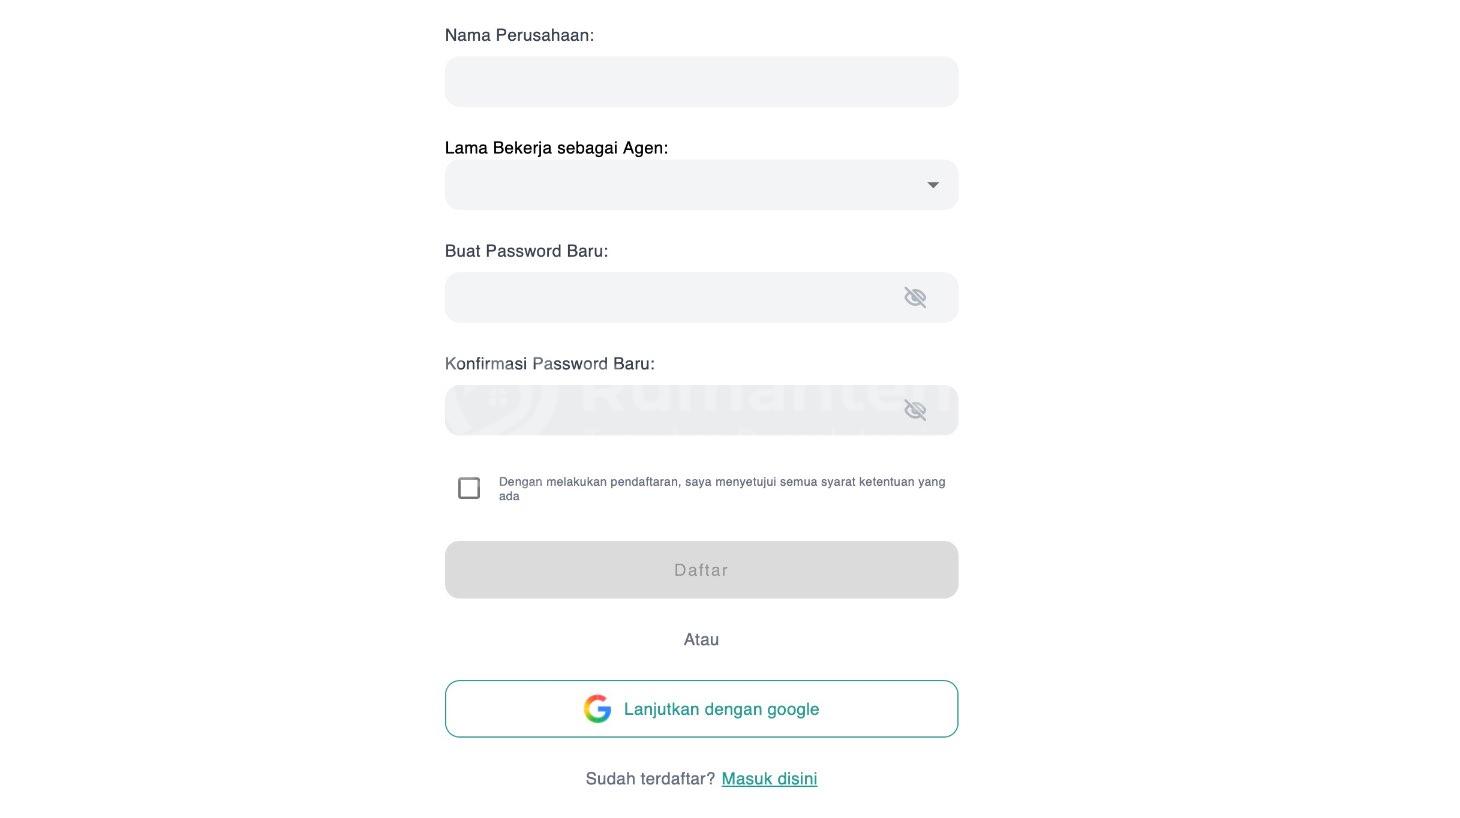Check the terms agreement checkbox
Viewport: 1460px width, 818px height.
click(469, 488)
